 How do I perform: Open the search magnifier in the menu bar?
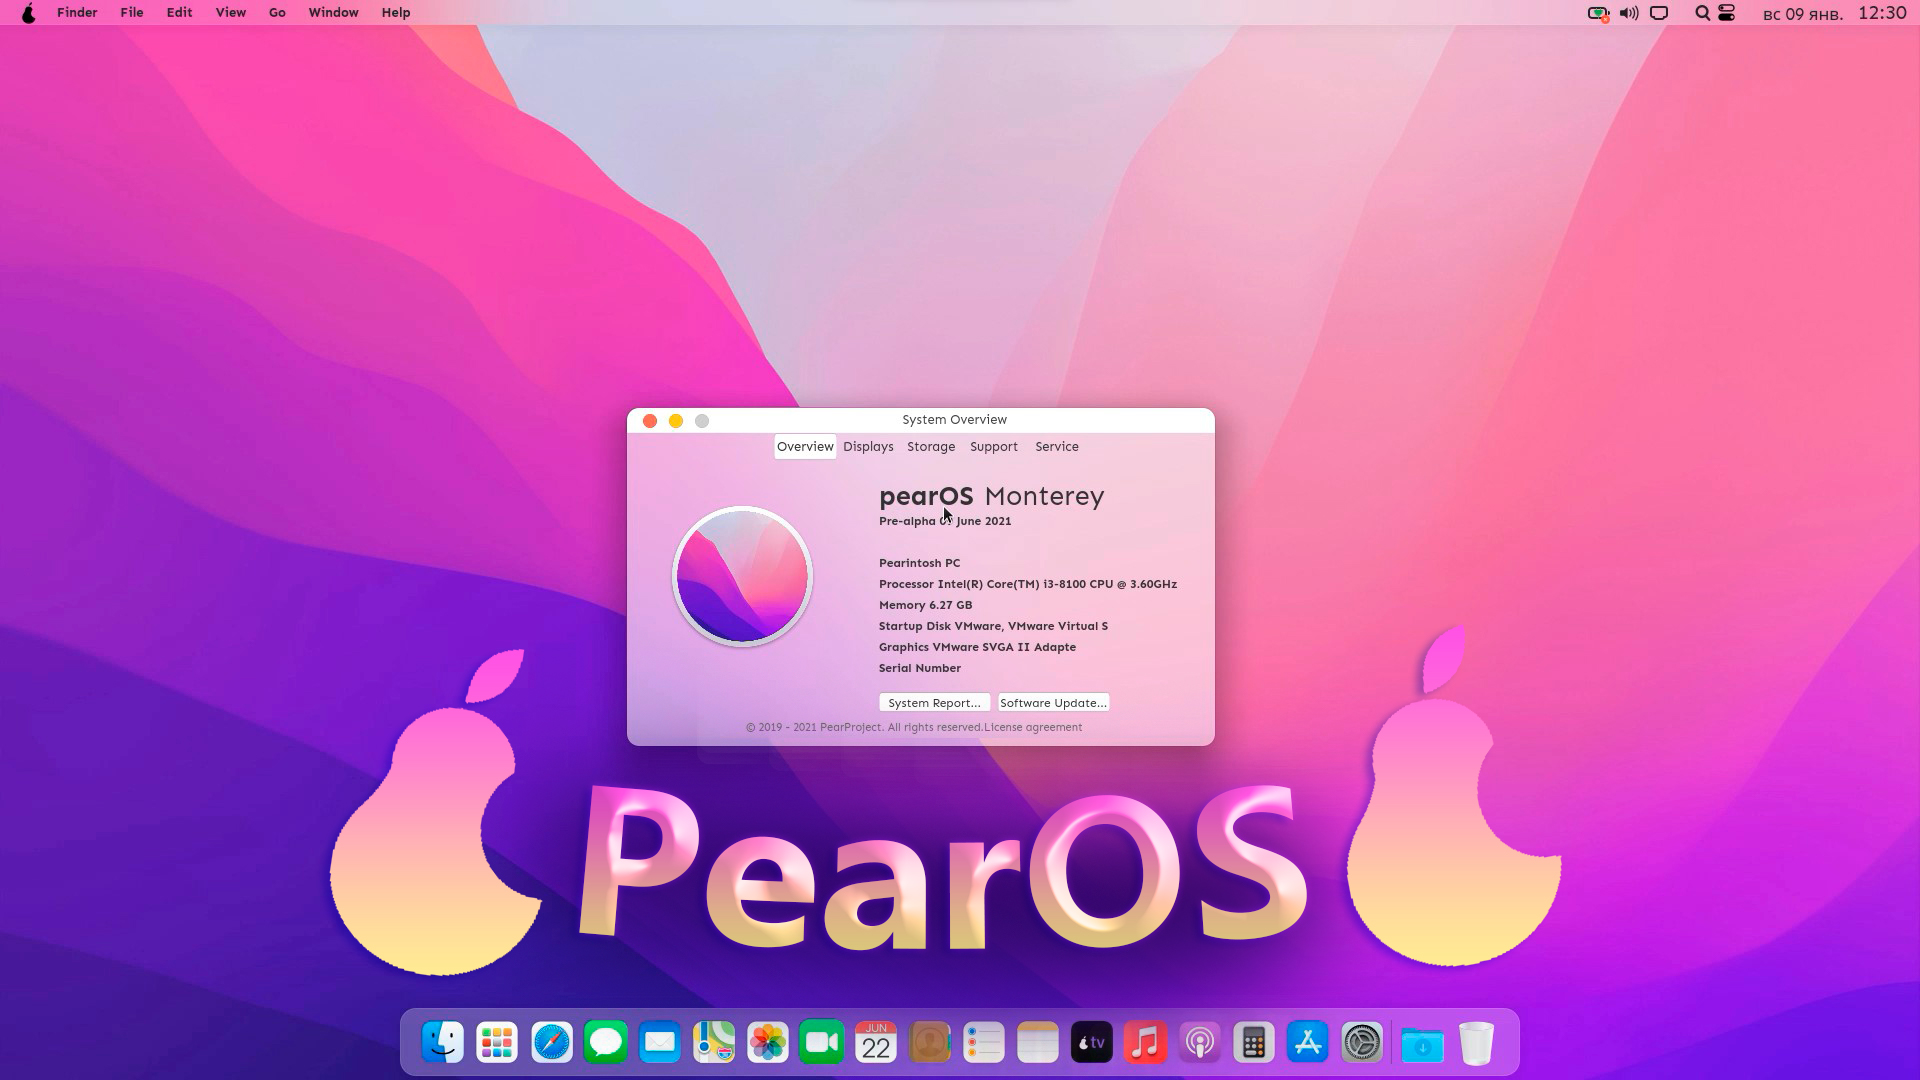coord(1702,13)
